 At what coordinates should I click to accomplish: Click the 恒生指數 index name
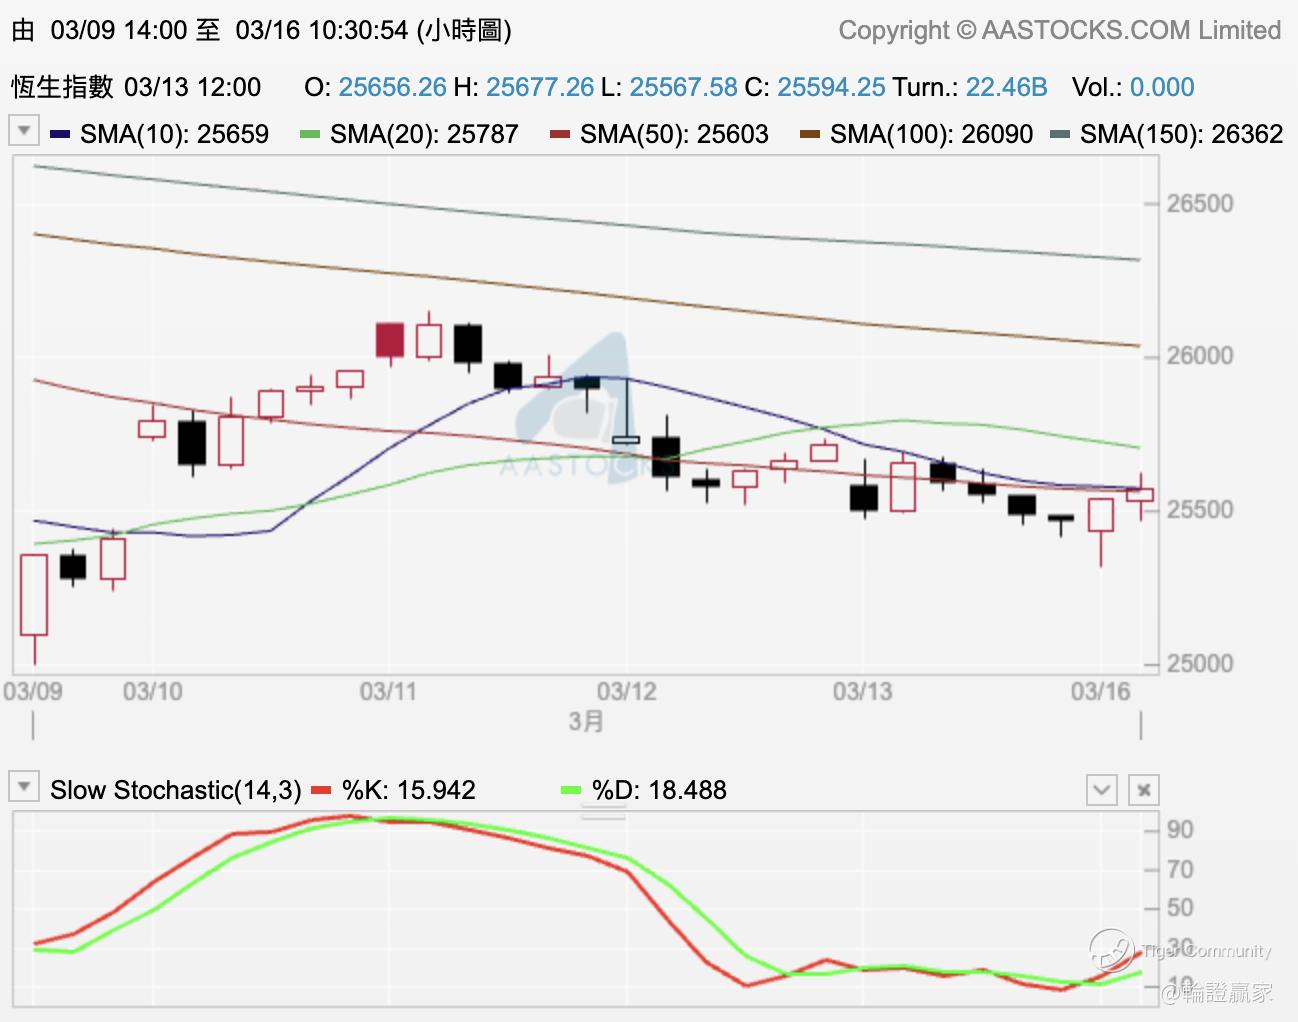coord(63,87)
